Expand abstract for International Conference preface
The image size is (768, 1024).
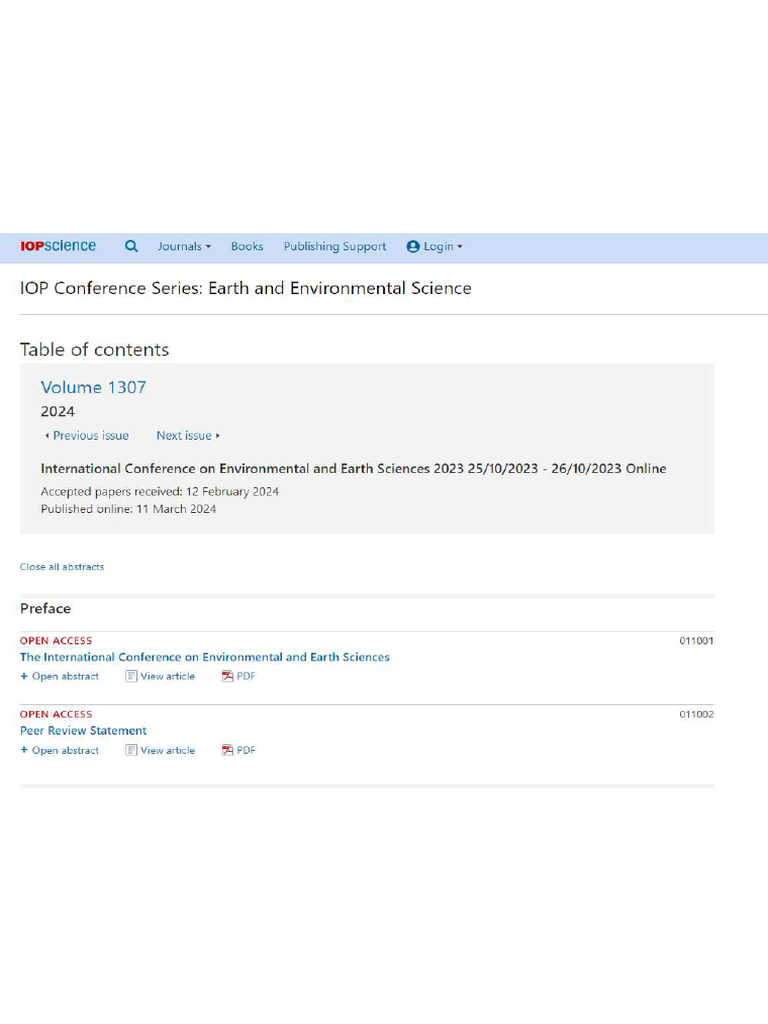[x=60, y=676]
